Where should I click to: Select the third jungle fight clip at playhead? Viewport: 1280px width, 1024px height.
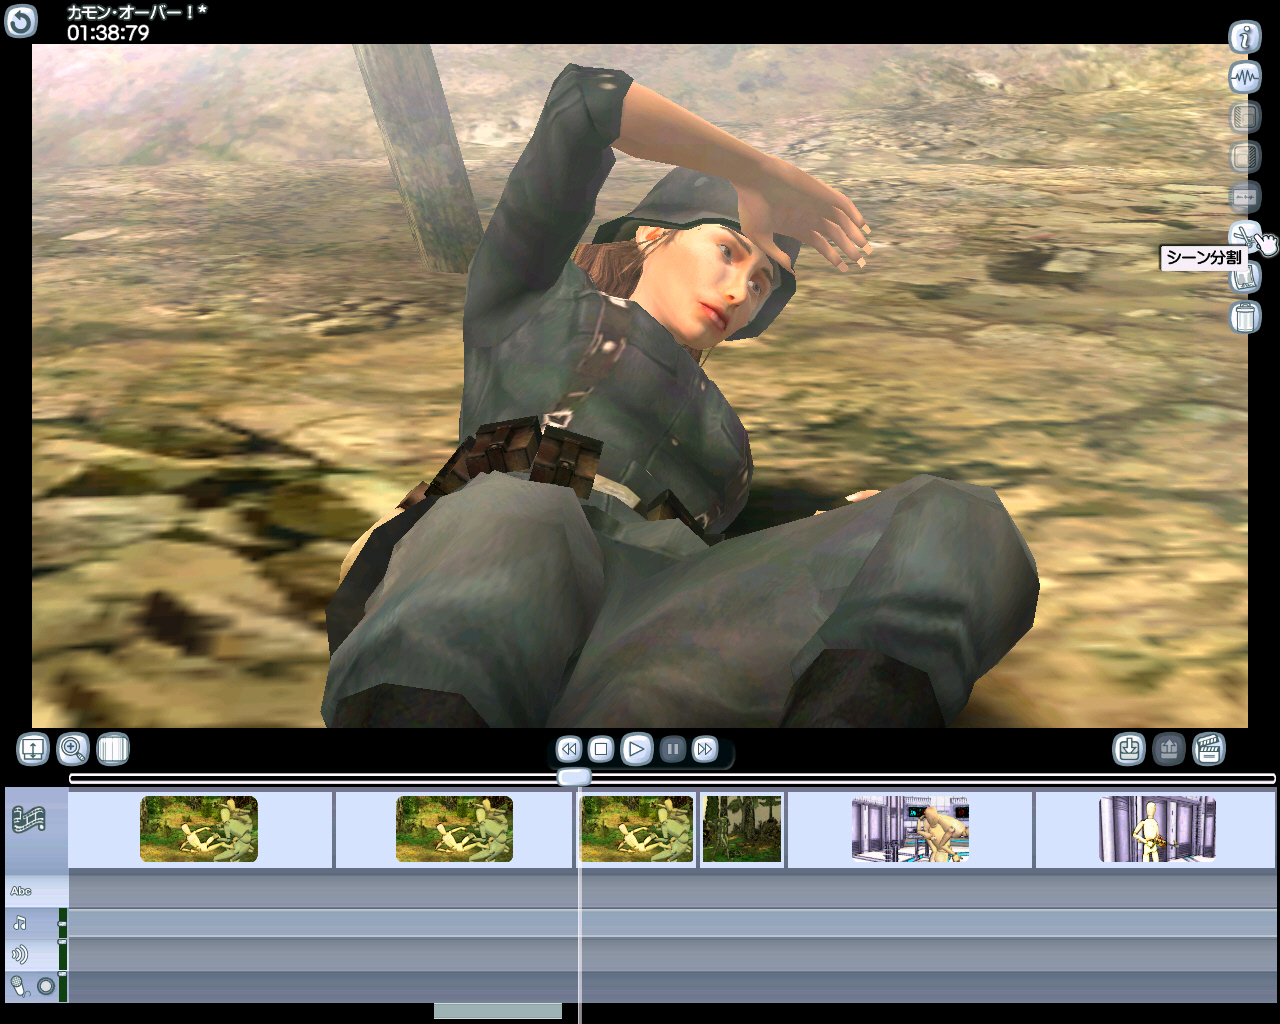pyautogui.click(x=637, y=829)
